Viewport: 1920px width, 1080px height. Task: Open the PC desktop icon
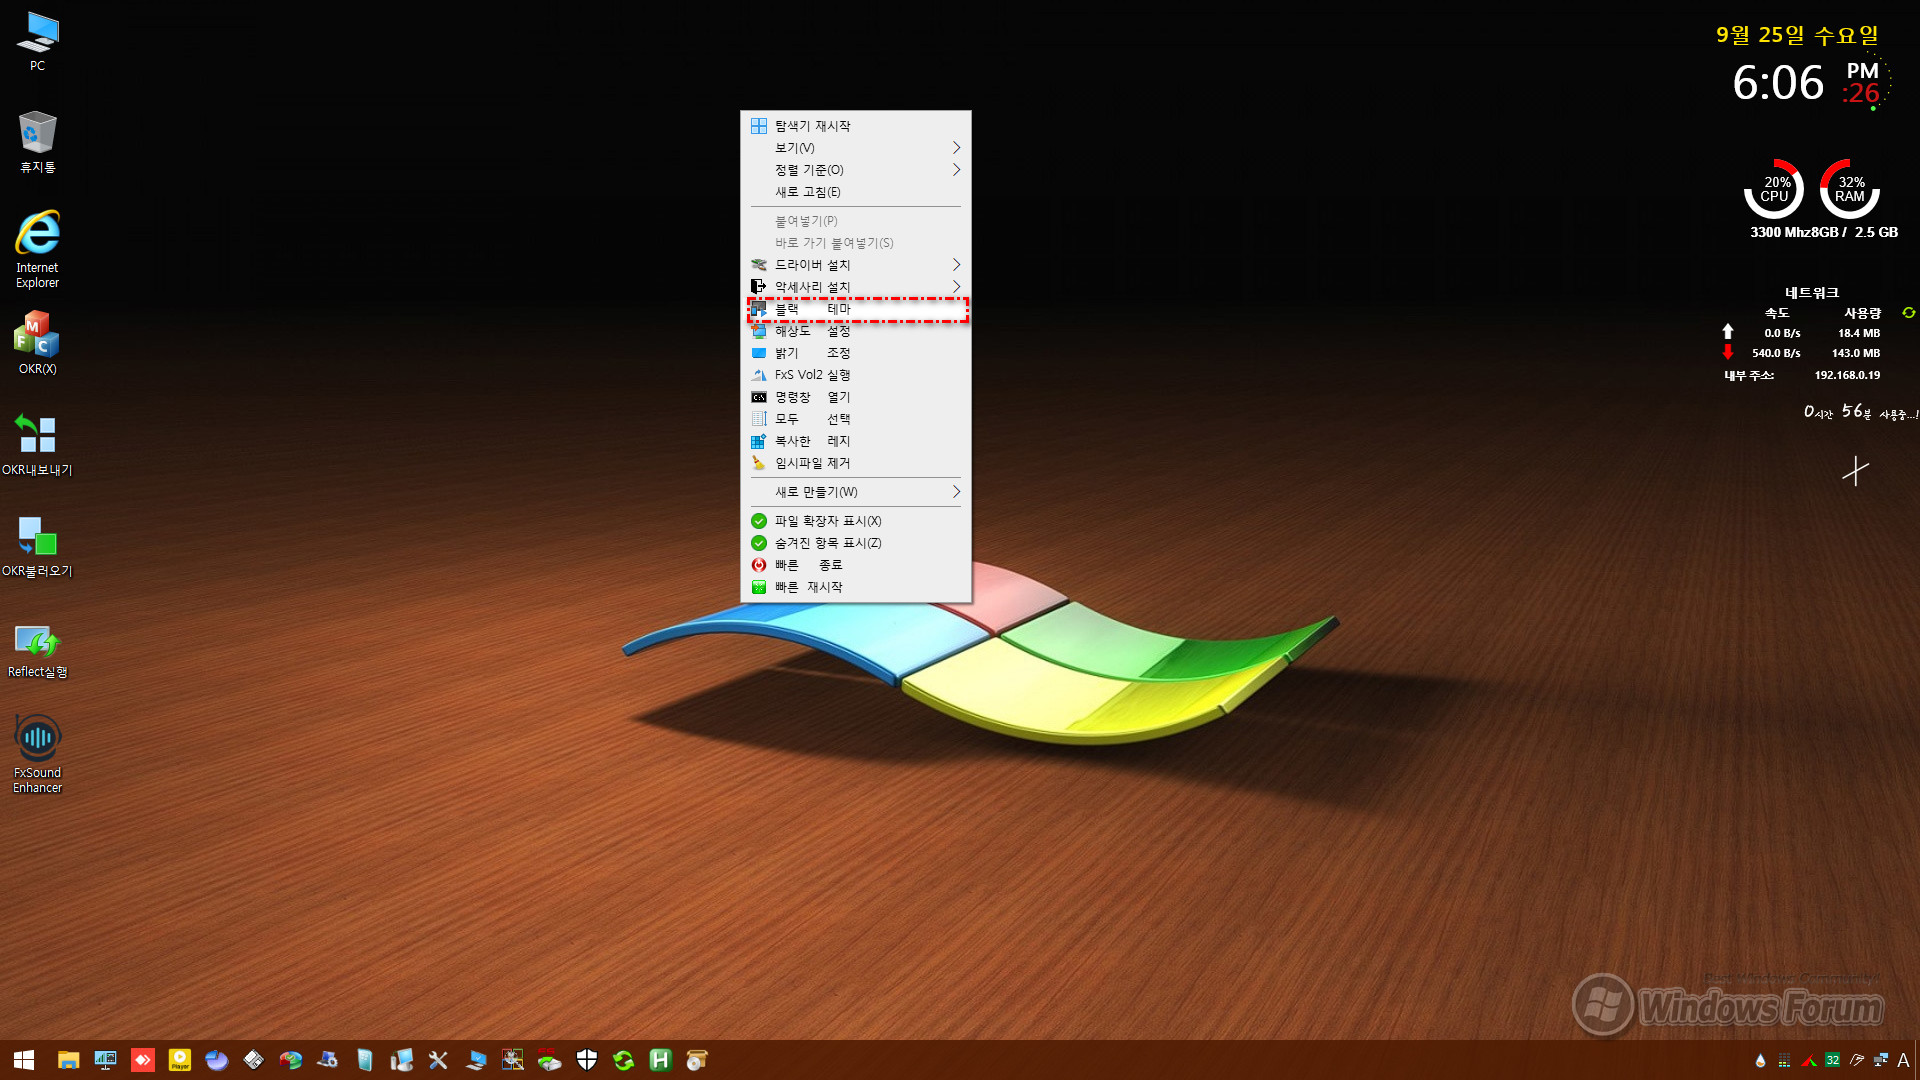37,42
